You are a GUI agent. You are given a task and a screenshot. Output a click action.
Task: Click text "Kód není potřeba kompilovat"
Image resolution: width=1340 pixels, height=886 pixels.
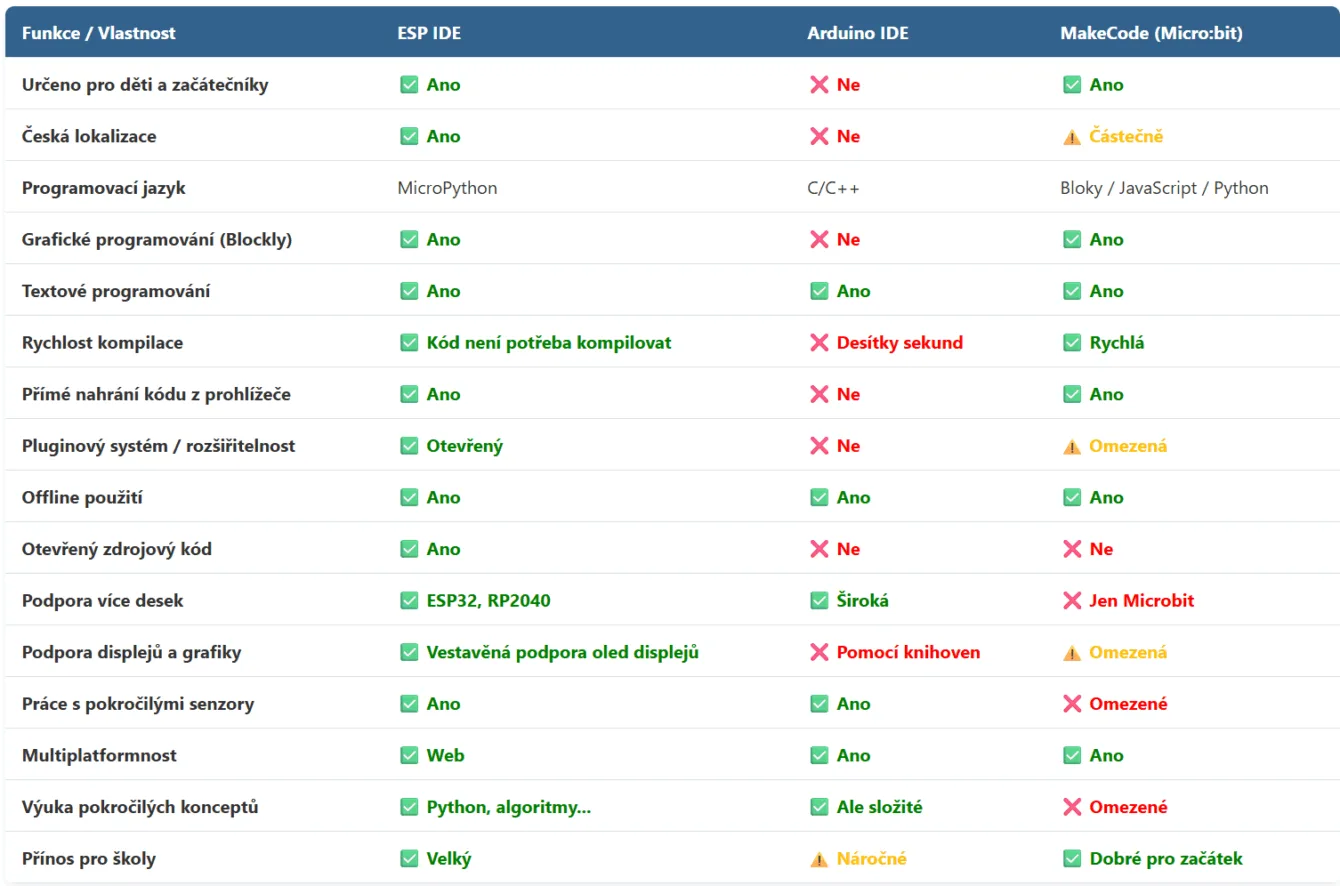click(x=549, y=343)
